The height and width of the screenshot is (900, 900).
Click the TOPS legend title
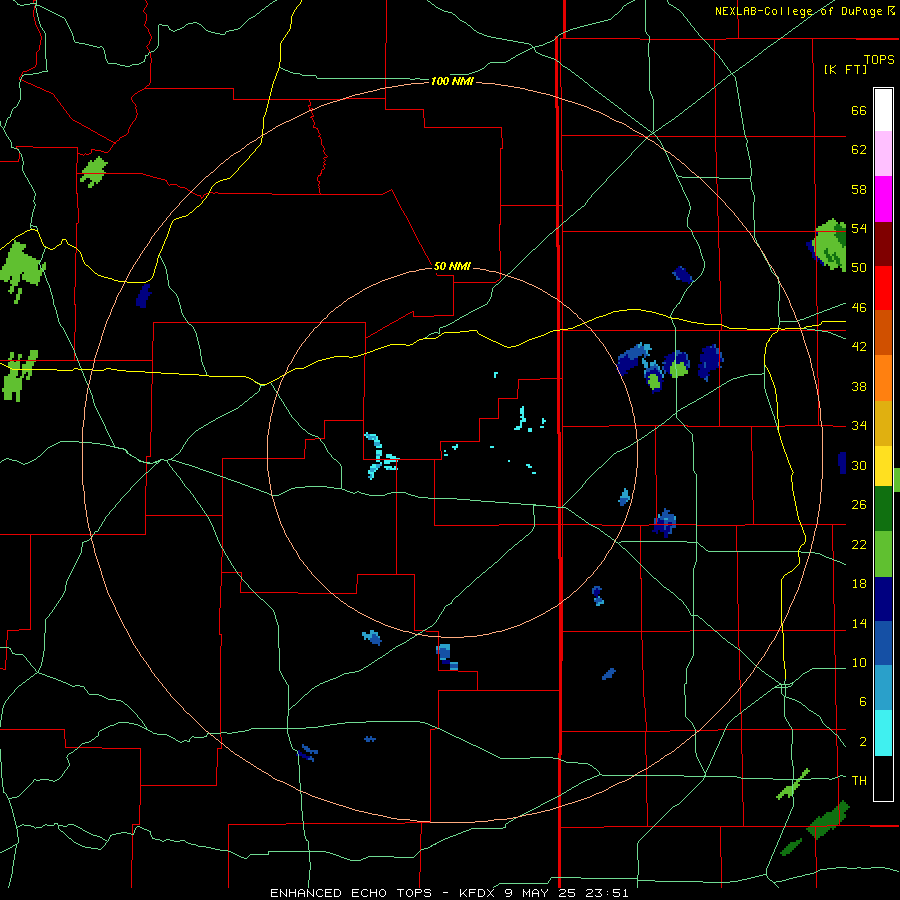point(879,60)
